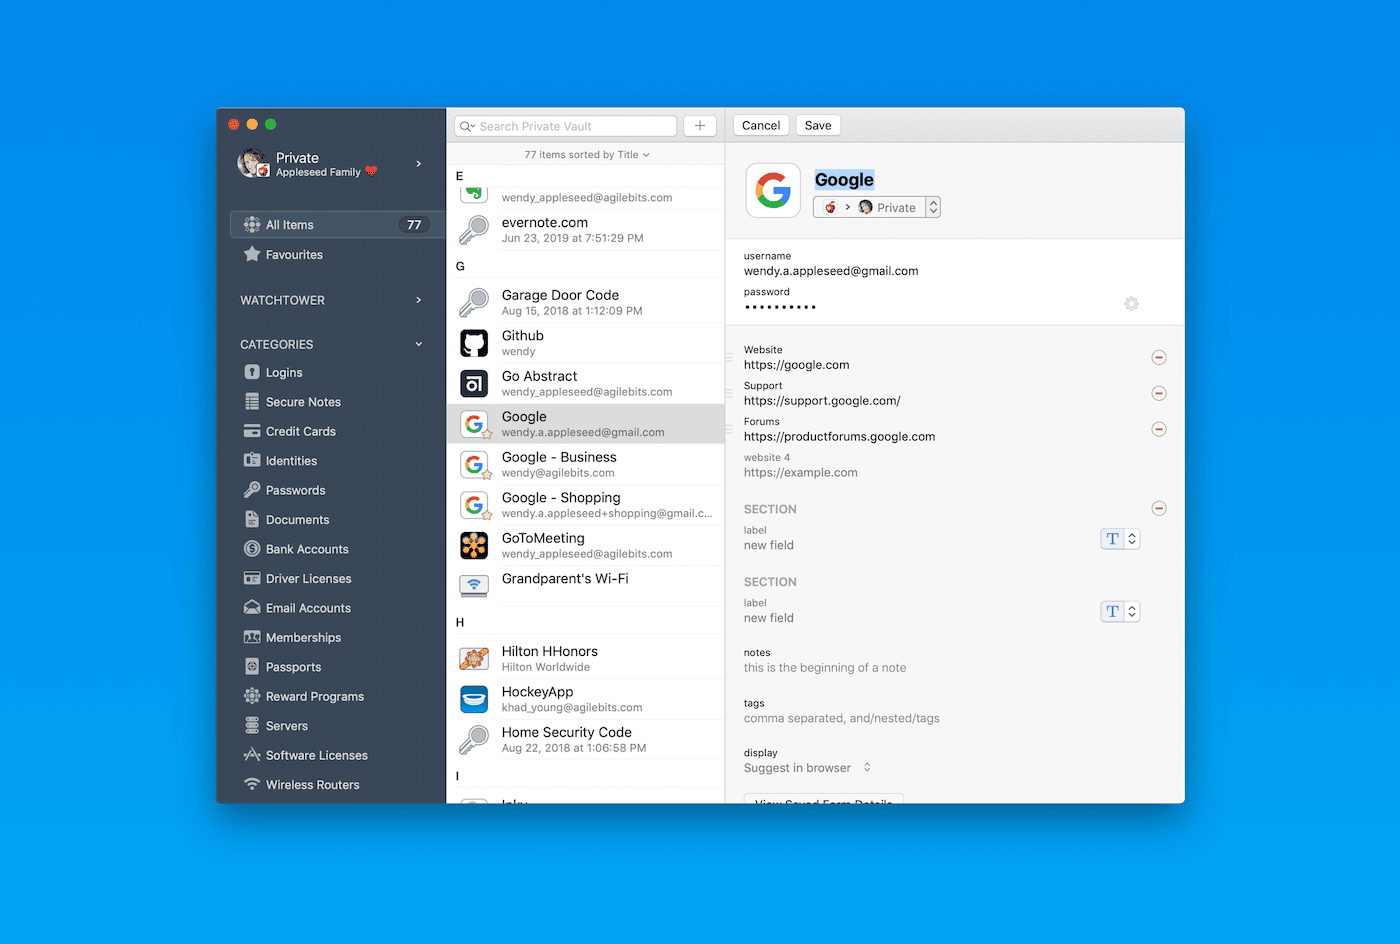Viewport: 1400px width, 944px height.
Task: Click the Cancel button
Action: tap(761, 125)
